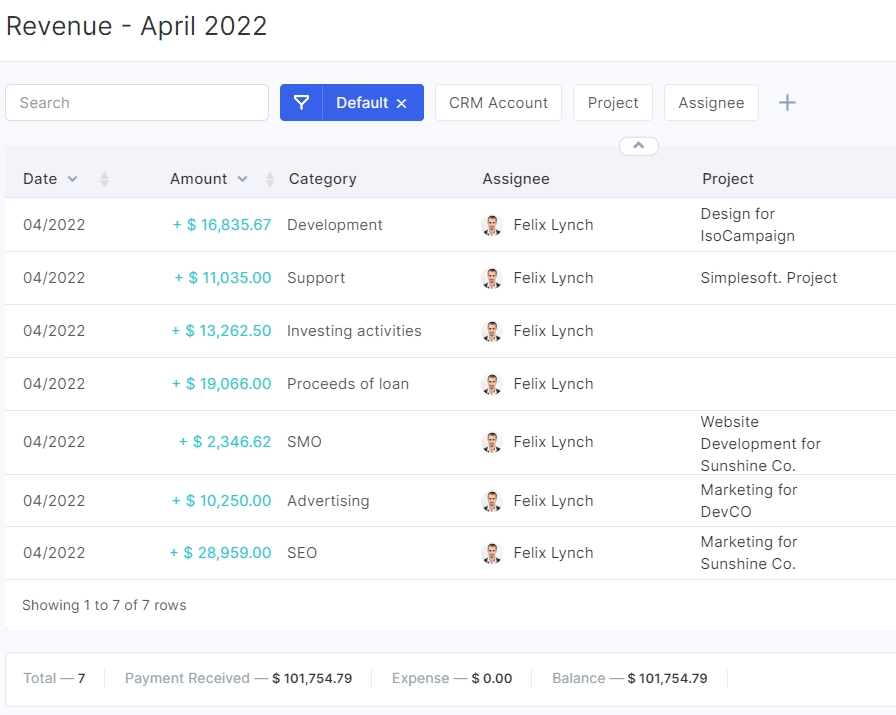Open the Amount column dropdown arrow
The height and width of the screenshot is (715, 896).
243,179
